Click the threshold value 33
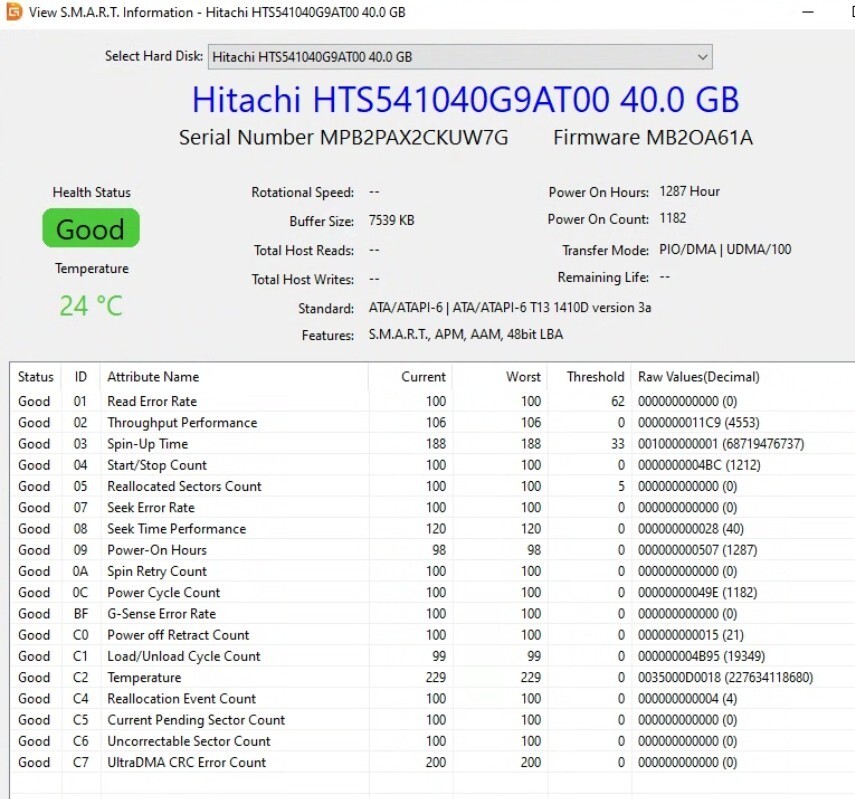 (x=617, y=444)
